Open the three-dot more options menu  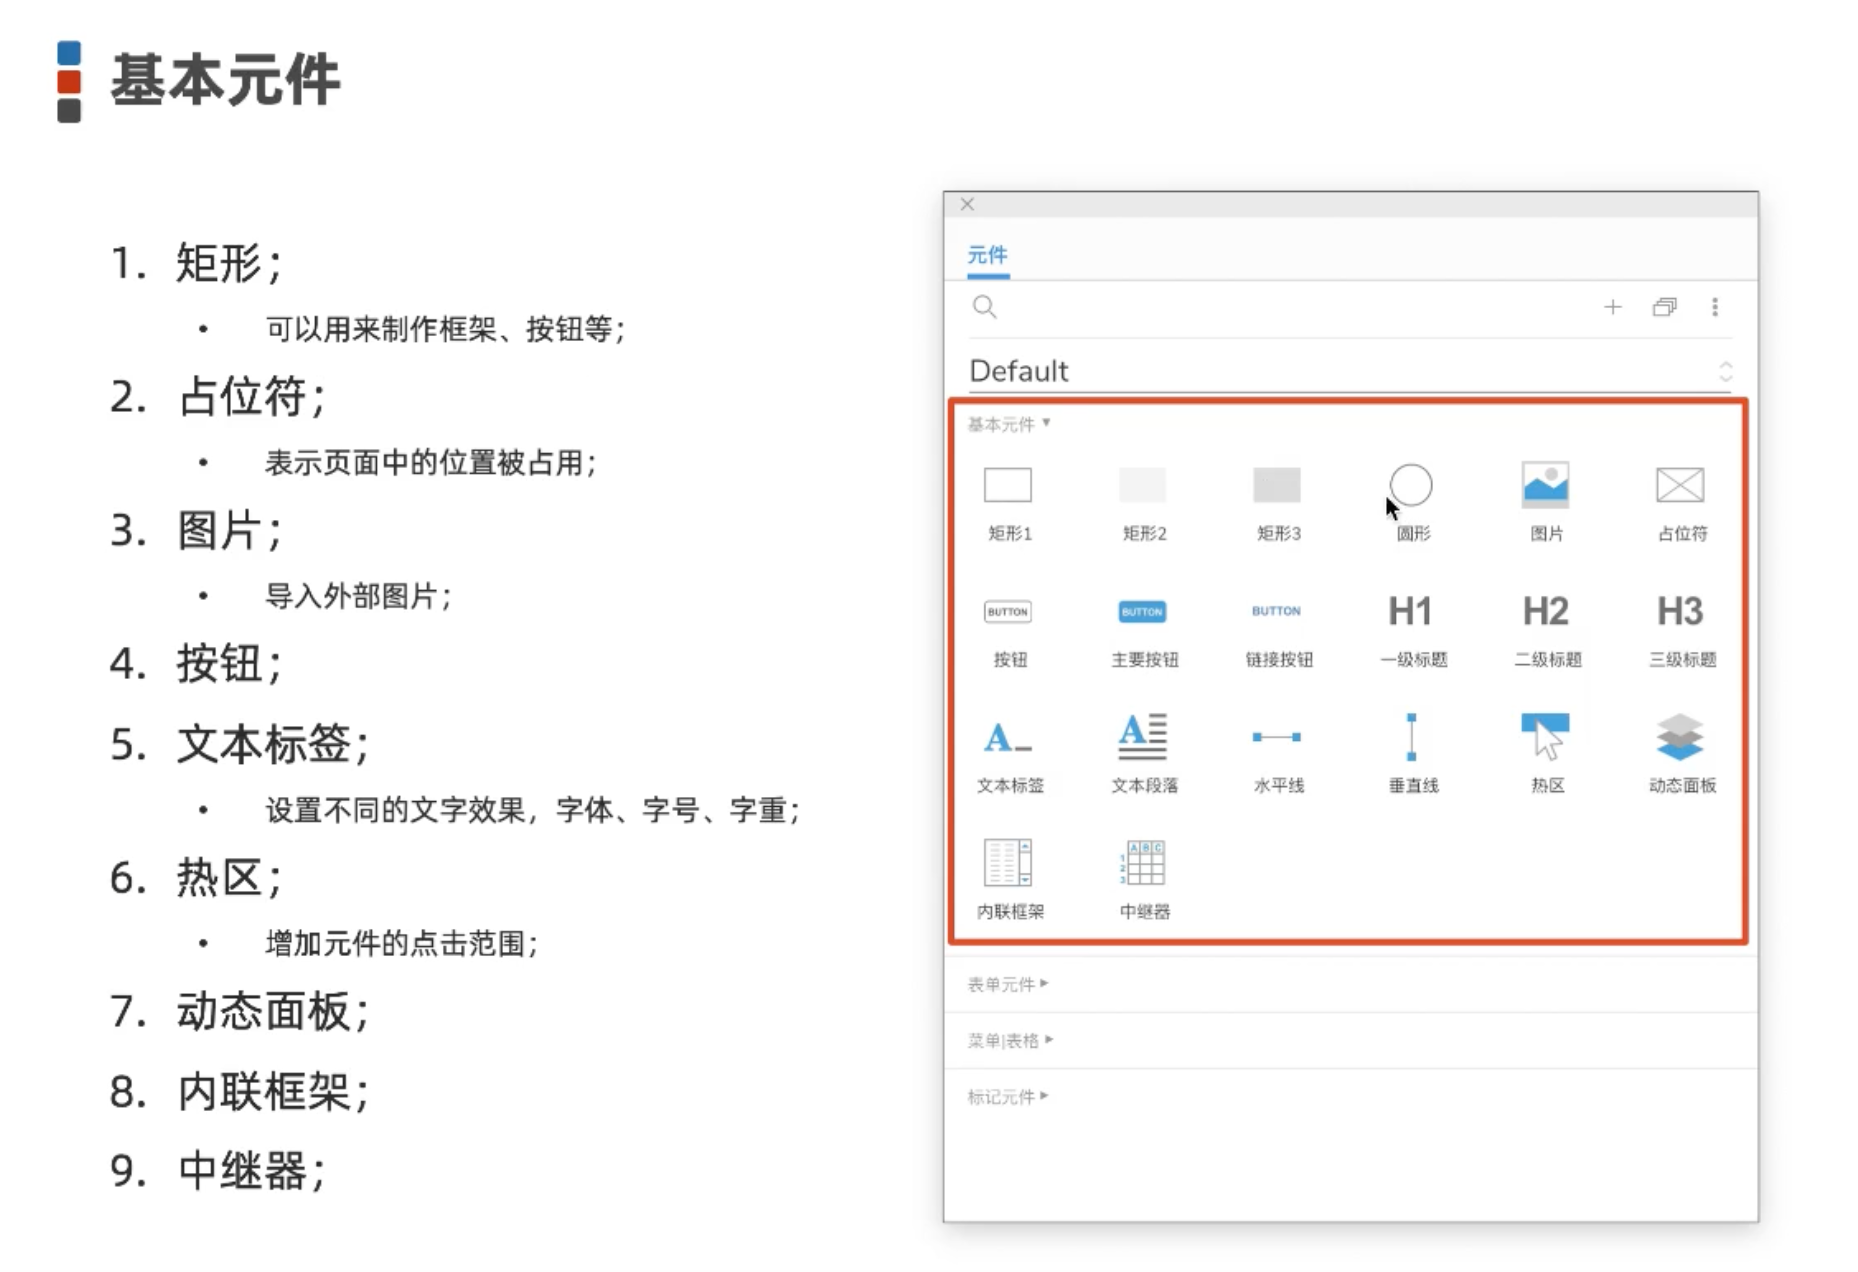[1715, 307]
